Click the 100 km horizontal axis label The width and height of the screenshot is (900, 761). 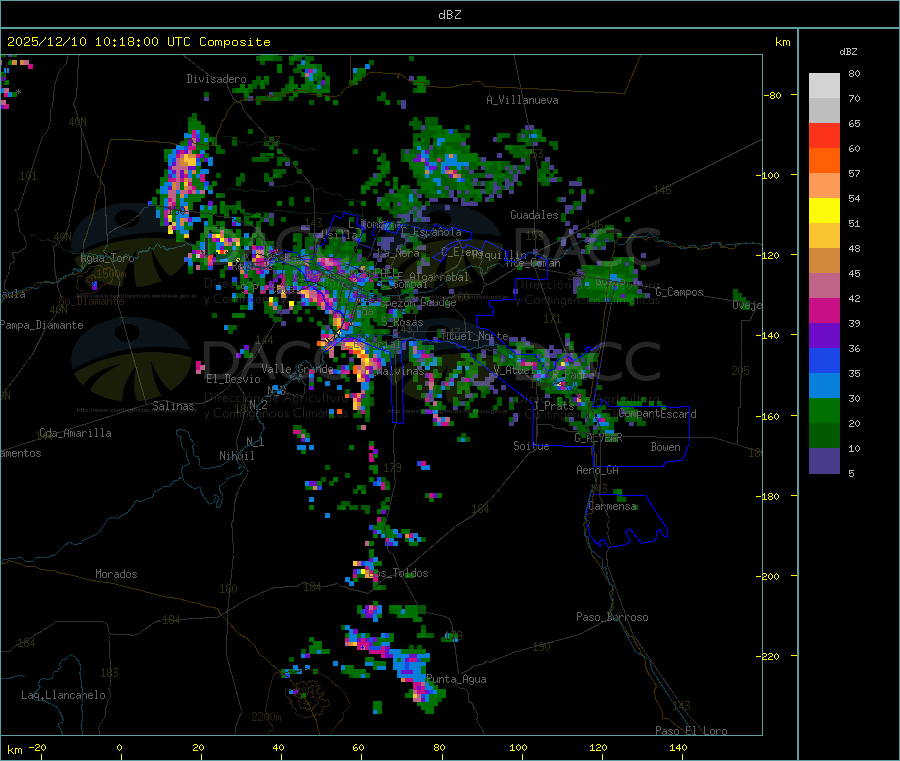click(x=518, y=747)
